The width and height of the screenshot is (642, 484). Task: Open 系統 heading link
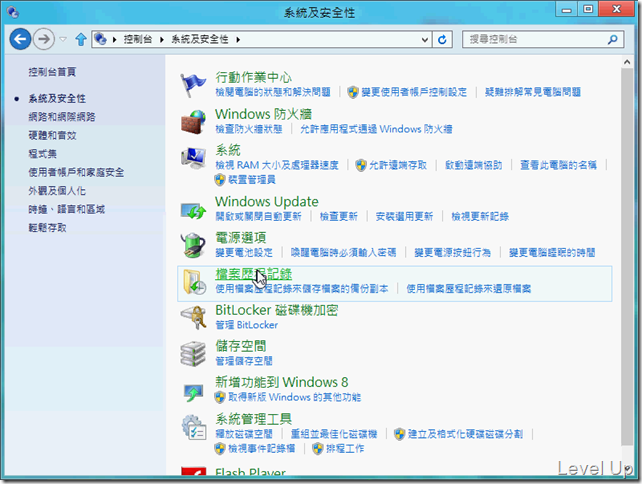click(x=228, y=150)
